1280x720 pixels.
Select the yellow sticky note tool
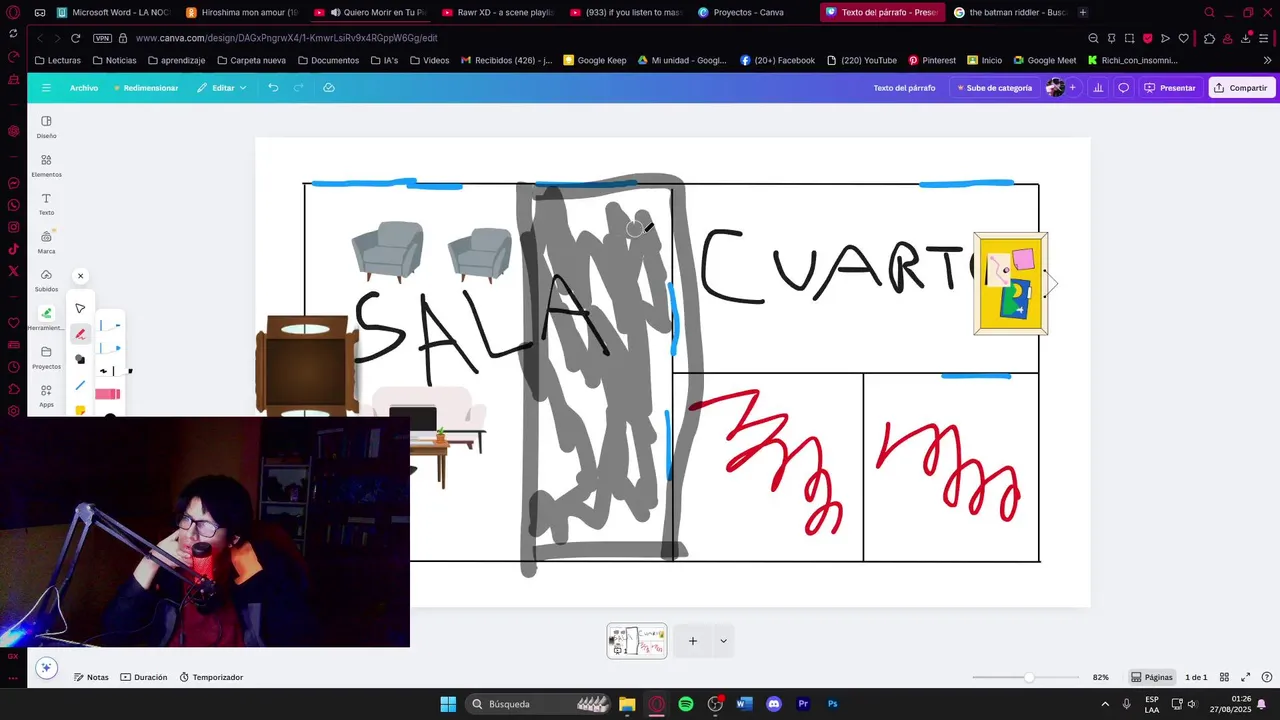pyautogui.click(x=80, y=410)
